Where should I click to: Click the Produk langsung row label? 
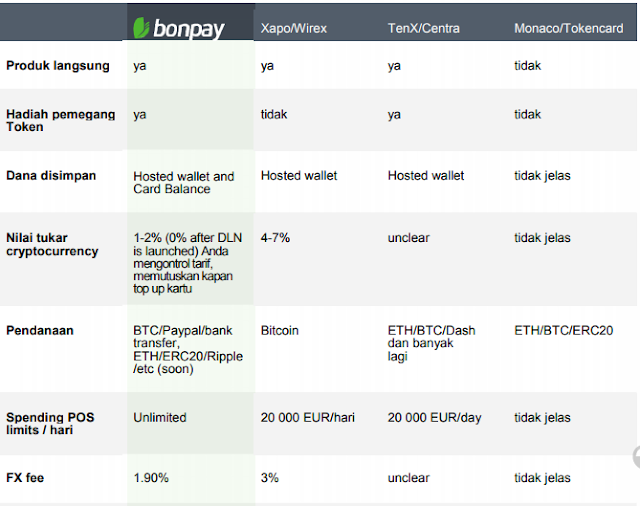click(58, 66)
